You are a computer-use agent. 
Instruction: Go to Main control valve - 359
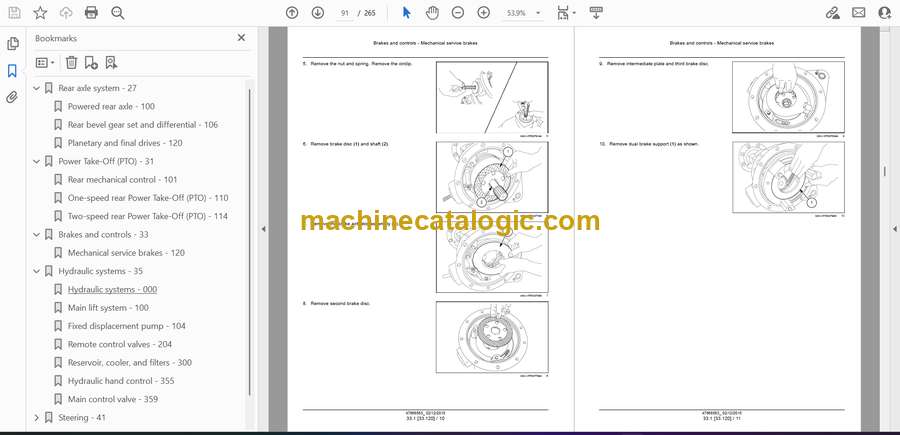tap(113, 399)
